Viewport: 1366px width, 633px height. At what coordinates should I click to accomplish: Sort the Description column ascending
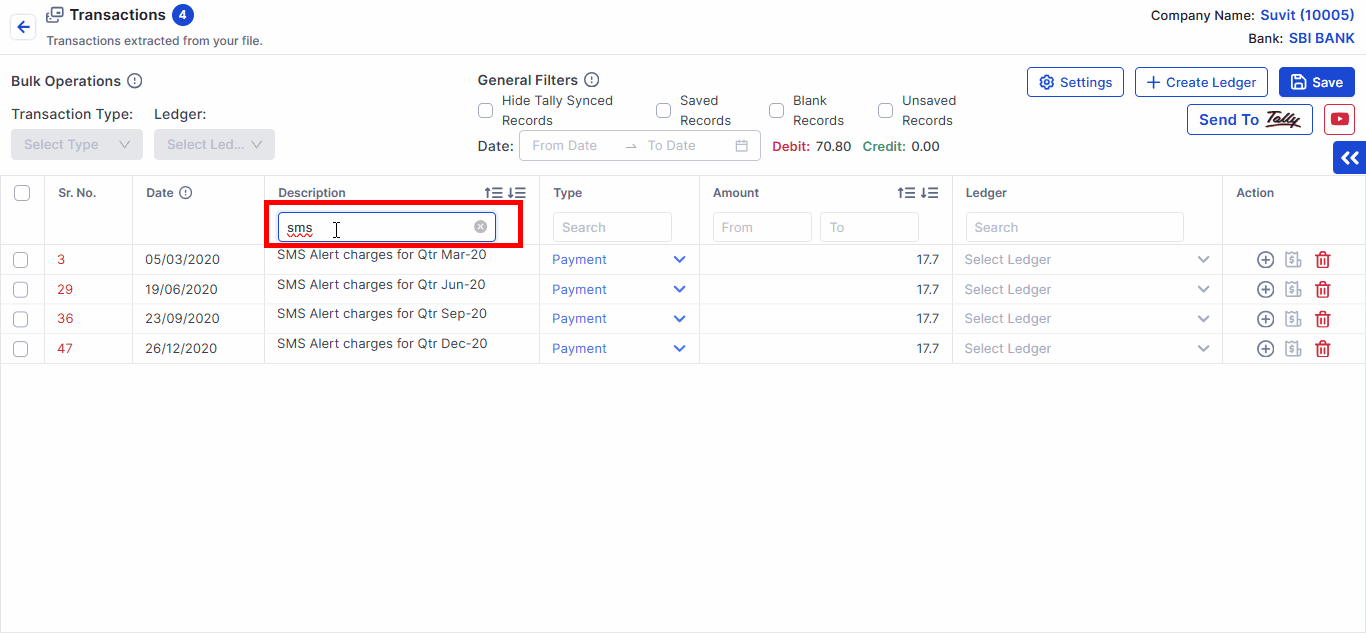(x=494, y=193)
